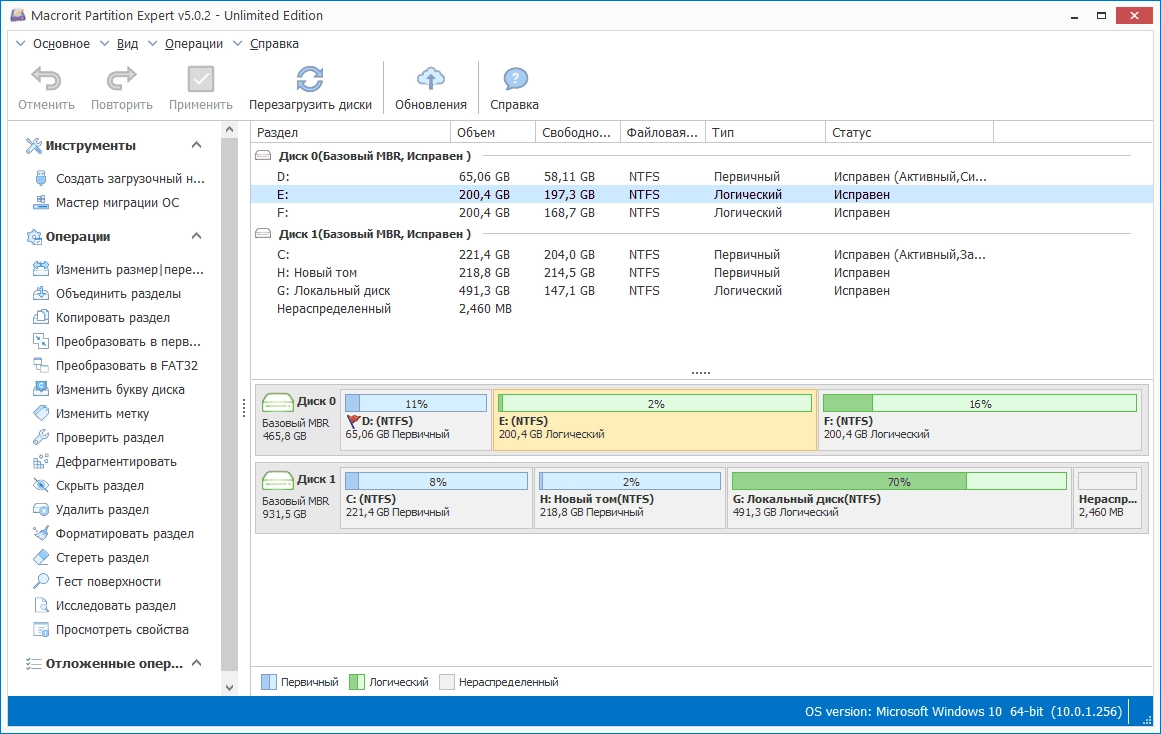Run Проверить раздел operation

[x=99, y=438]
